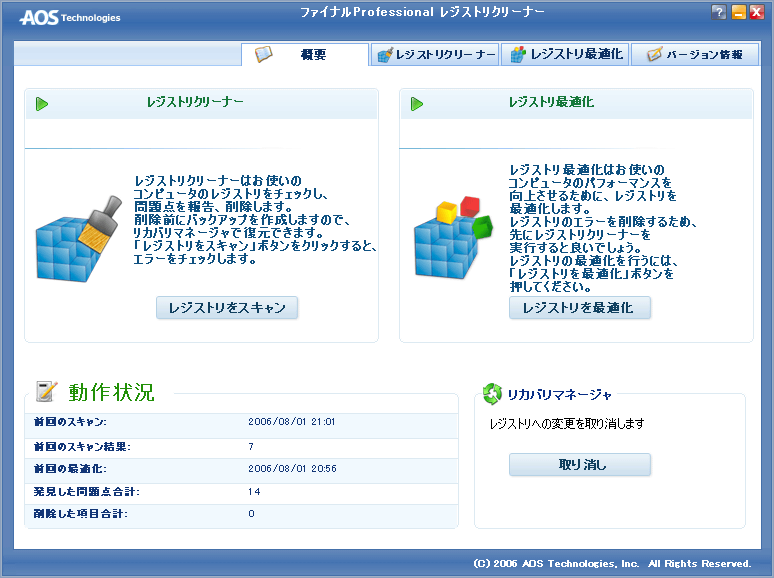Screen dimensions: 774x578
Task: Click the copyright 2006 AOS Technologies text
Action: tap(612, 564)
